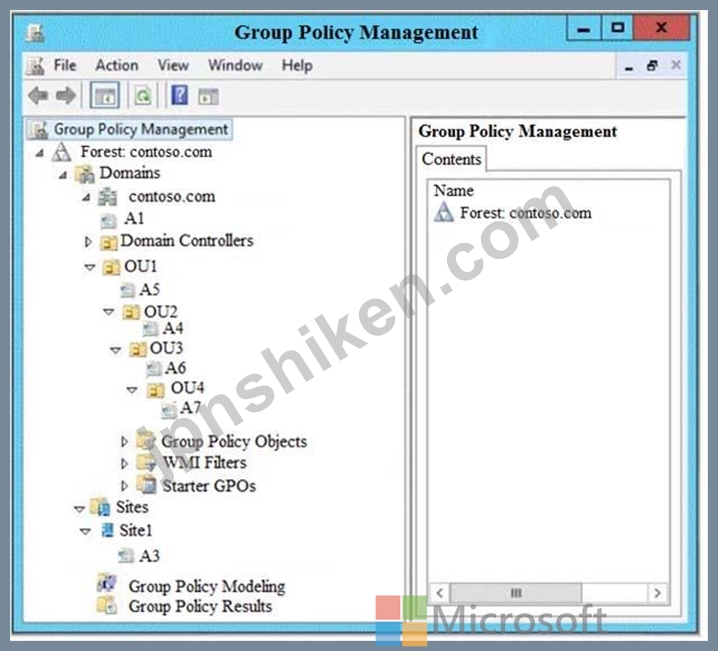The width and height of the screenshot is (718, 651).
Task: Click the Group Policy Results icon
Action: coord(106,605)
